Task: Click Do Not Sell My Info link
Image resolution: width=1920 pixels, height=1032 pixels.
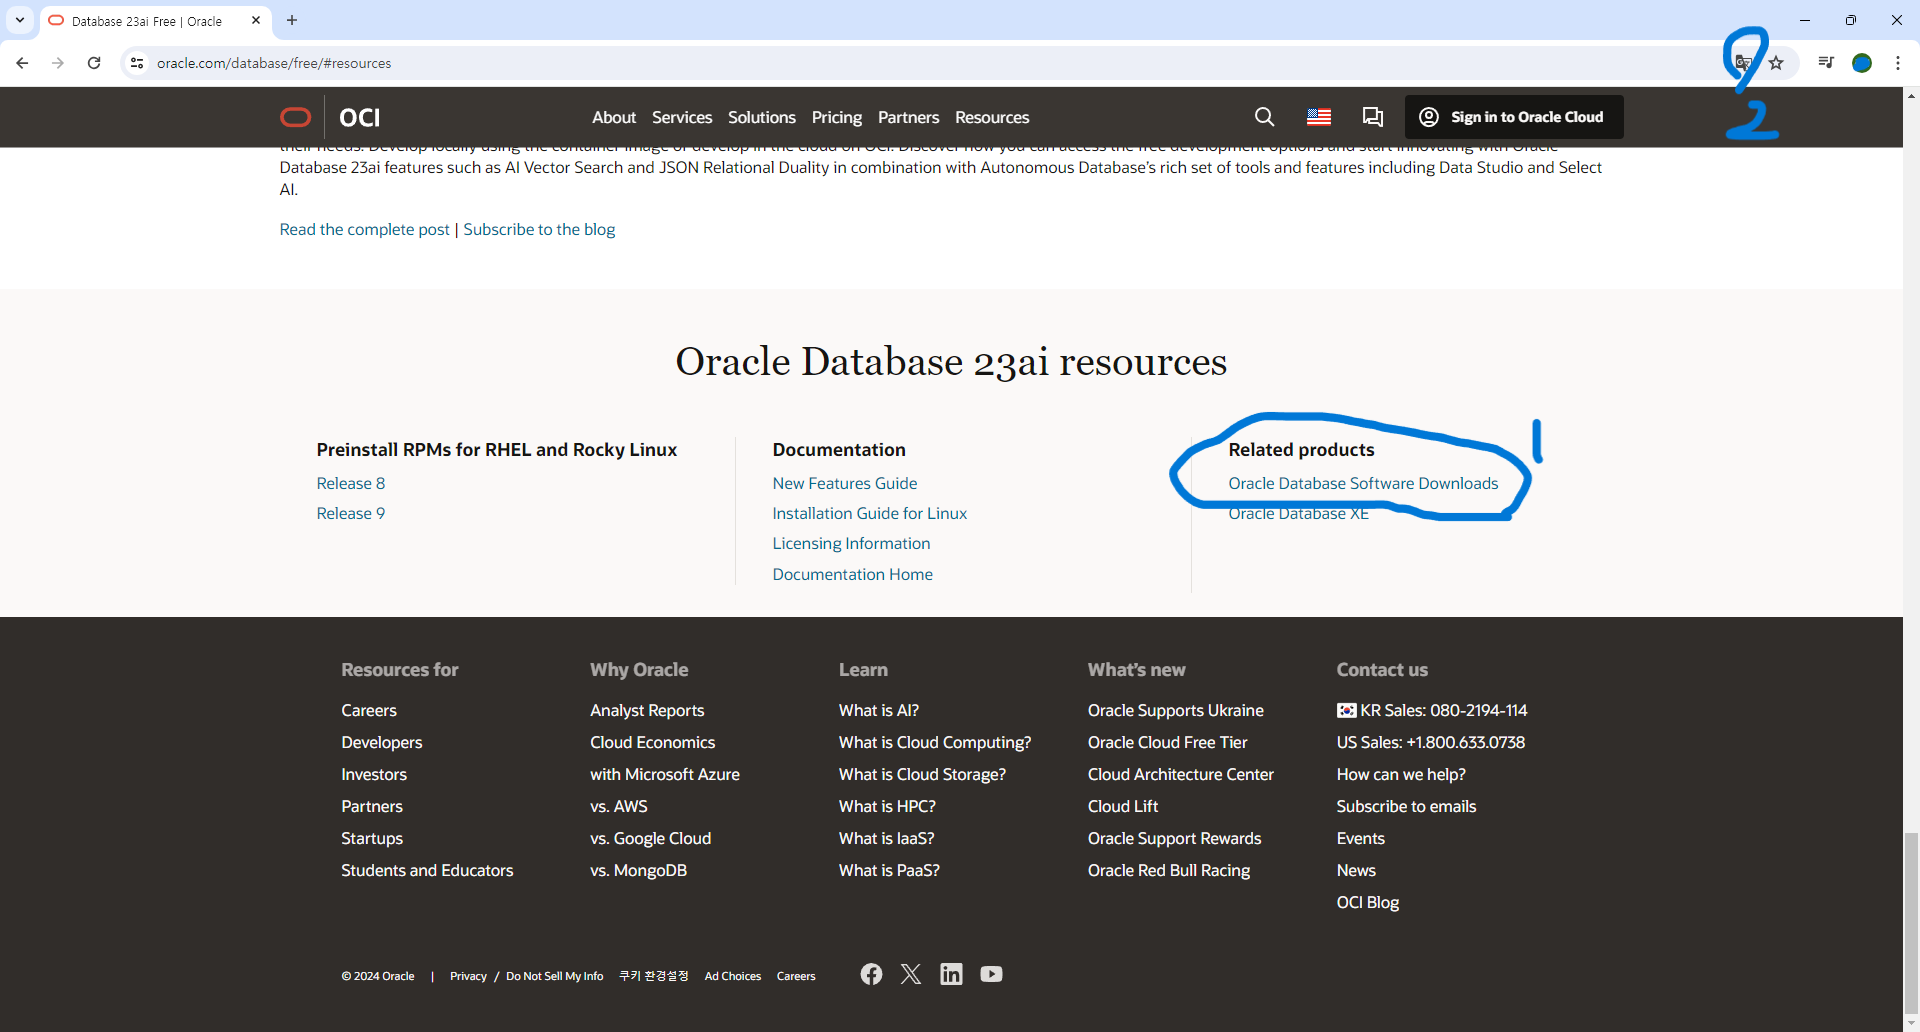Action: coord(555,976)
